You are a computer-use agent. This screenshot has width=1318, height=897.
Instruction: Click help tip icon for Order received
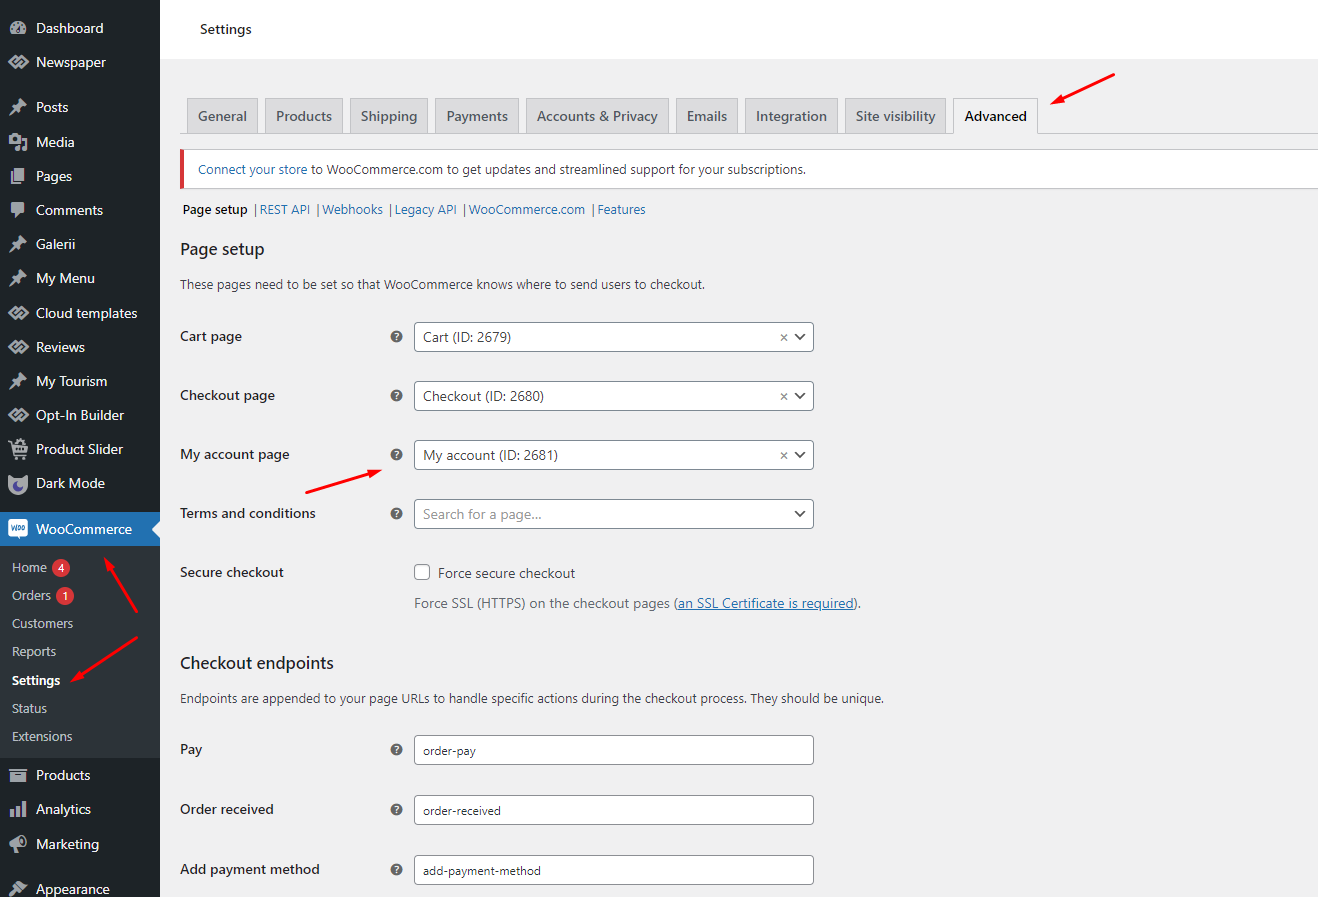pyautogui.click(x=396, y=810)
